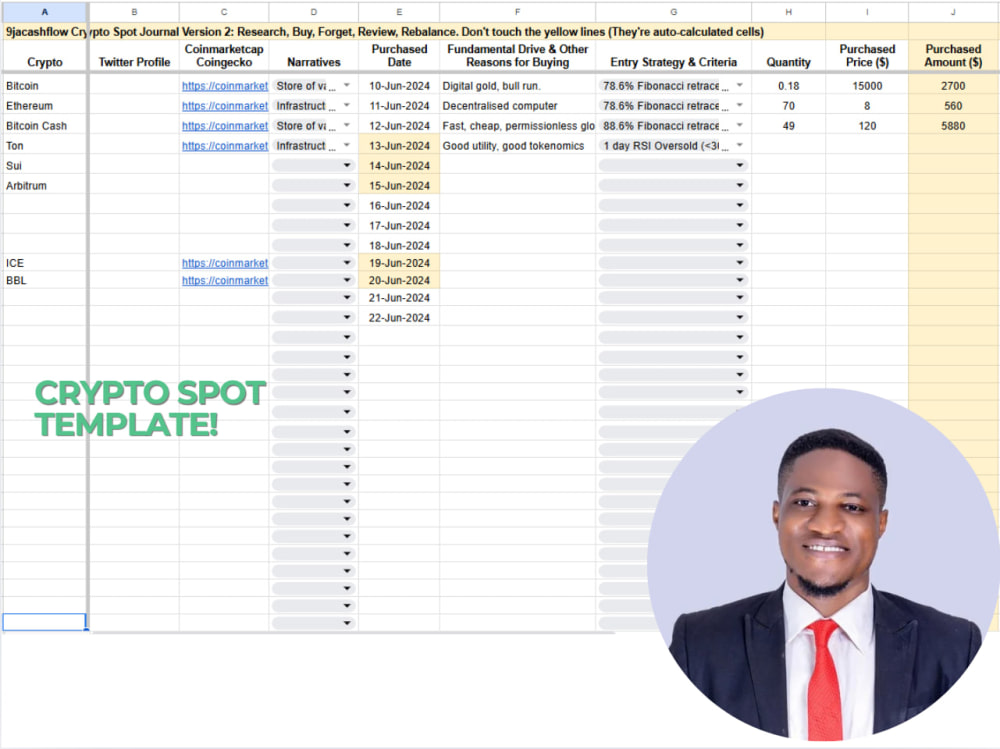The width and height of the screenshot is (1000, 749).
Task: Select column G header
Action: 673,11
